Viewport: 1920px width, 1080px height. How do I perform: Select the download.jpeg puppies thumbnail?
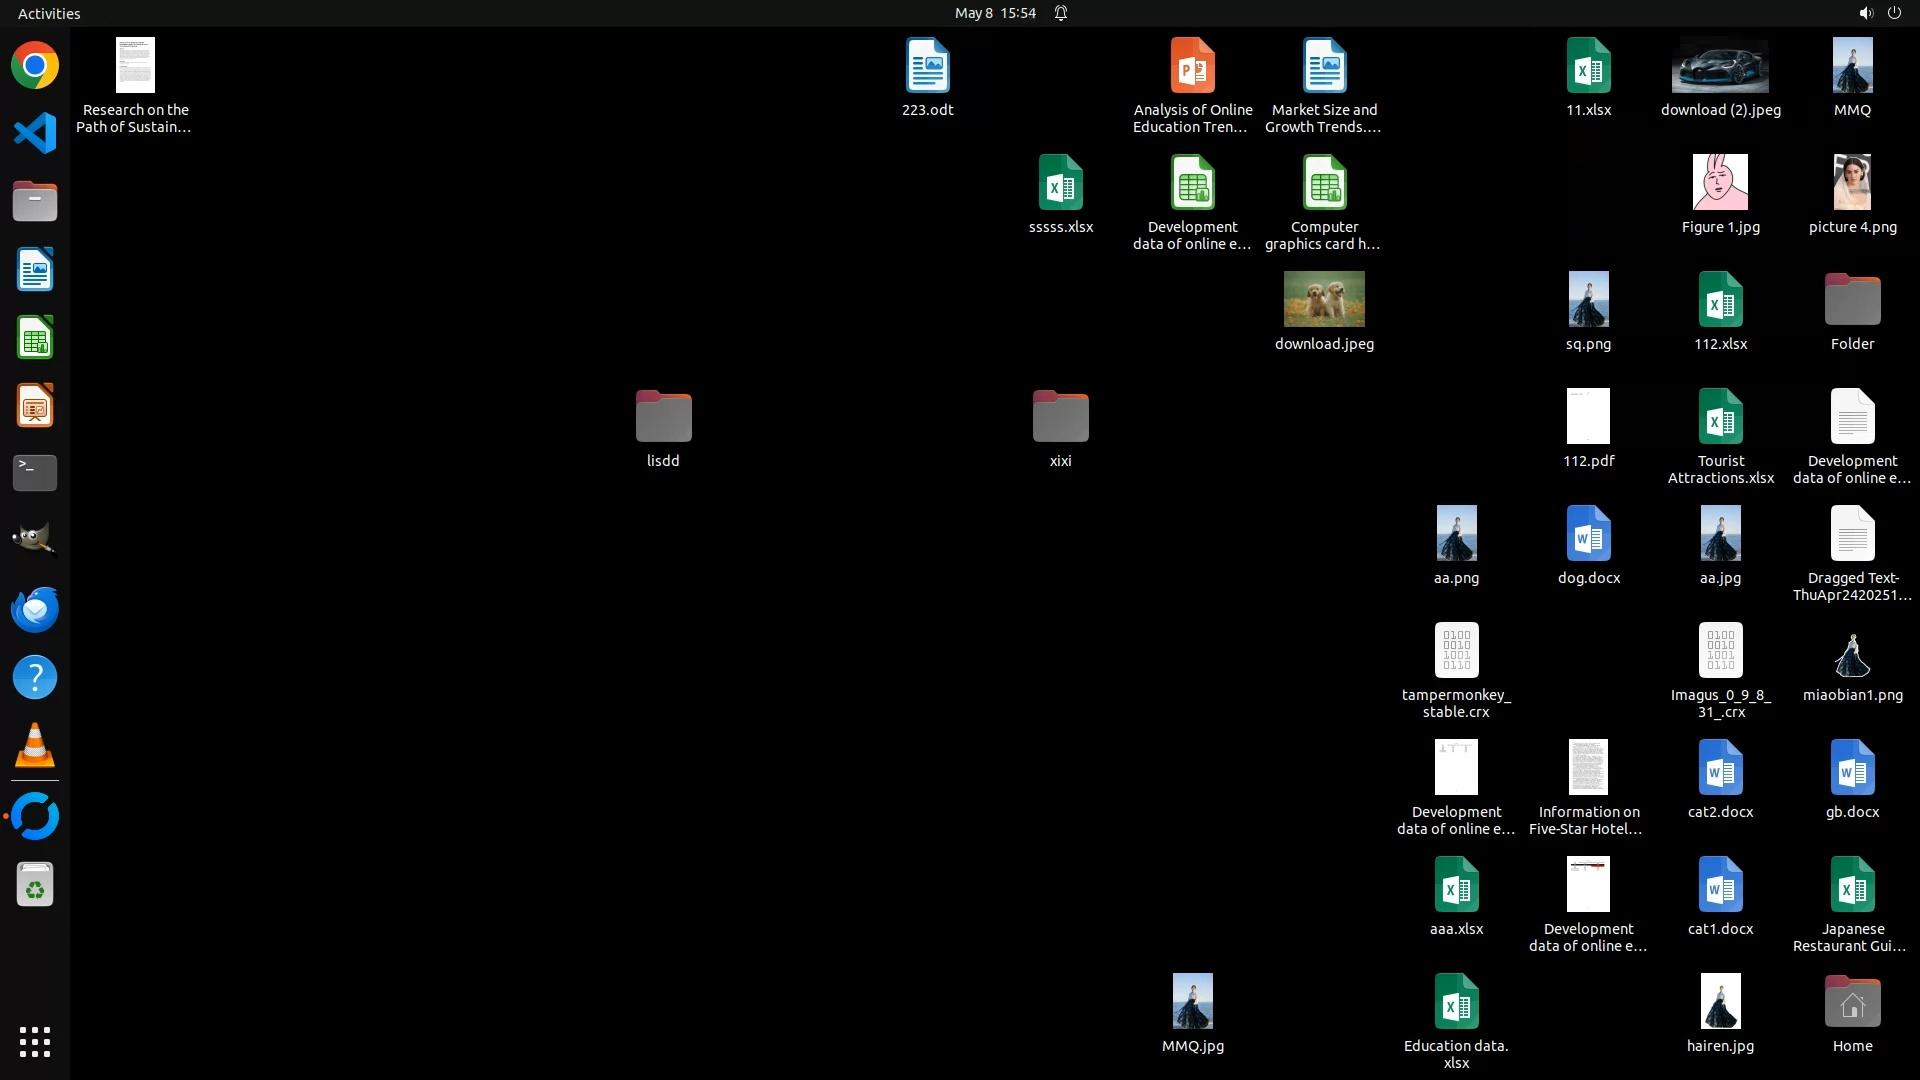point(1324,300)
